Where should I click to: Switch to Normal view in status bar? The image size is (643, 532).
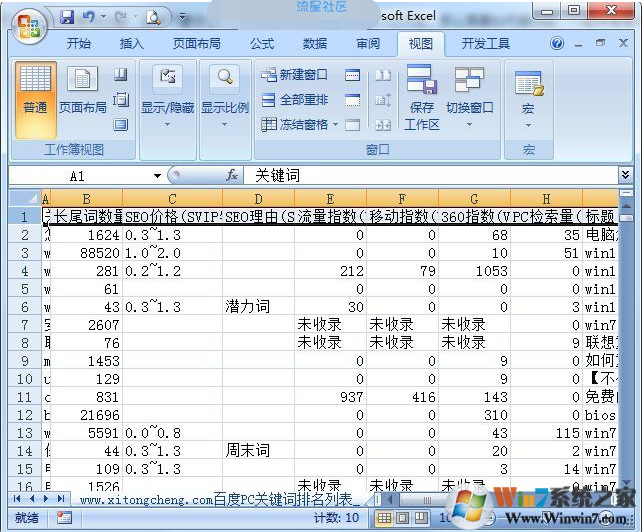click(x=384, y=518)
